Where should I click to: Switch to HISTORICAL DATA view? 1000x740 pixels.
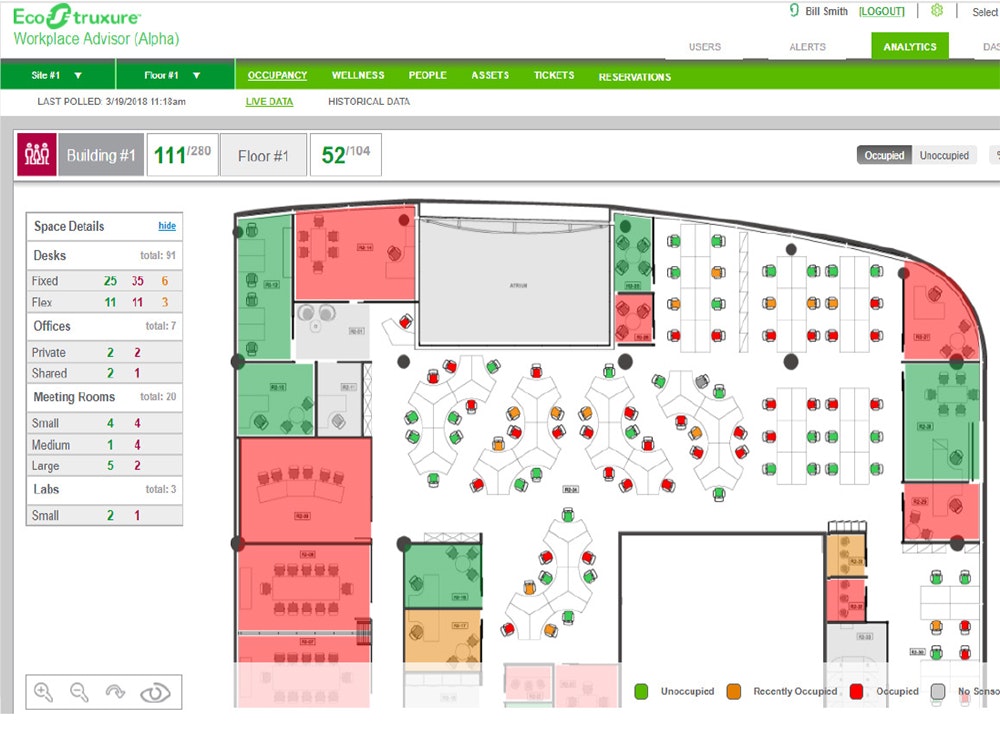coord(369,101)
